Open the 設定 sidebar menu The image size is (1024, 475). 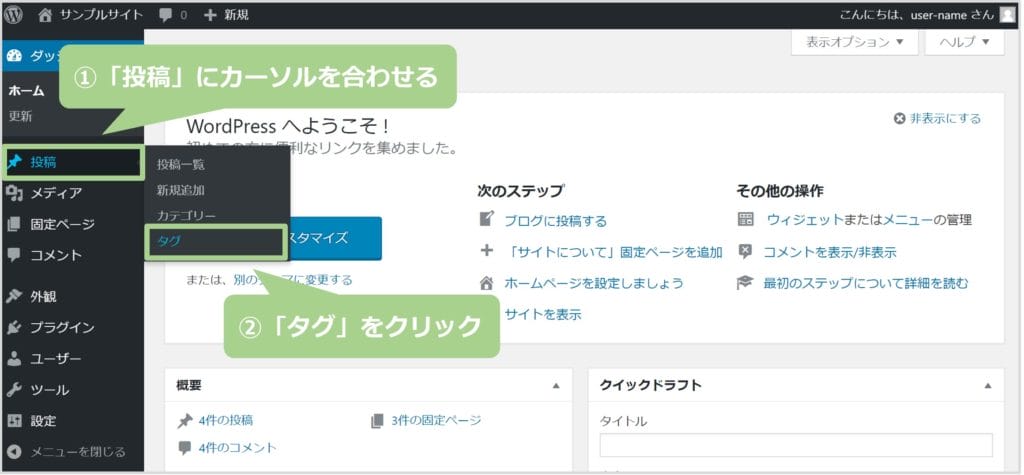click(72, 421)
